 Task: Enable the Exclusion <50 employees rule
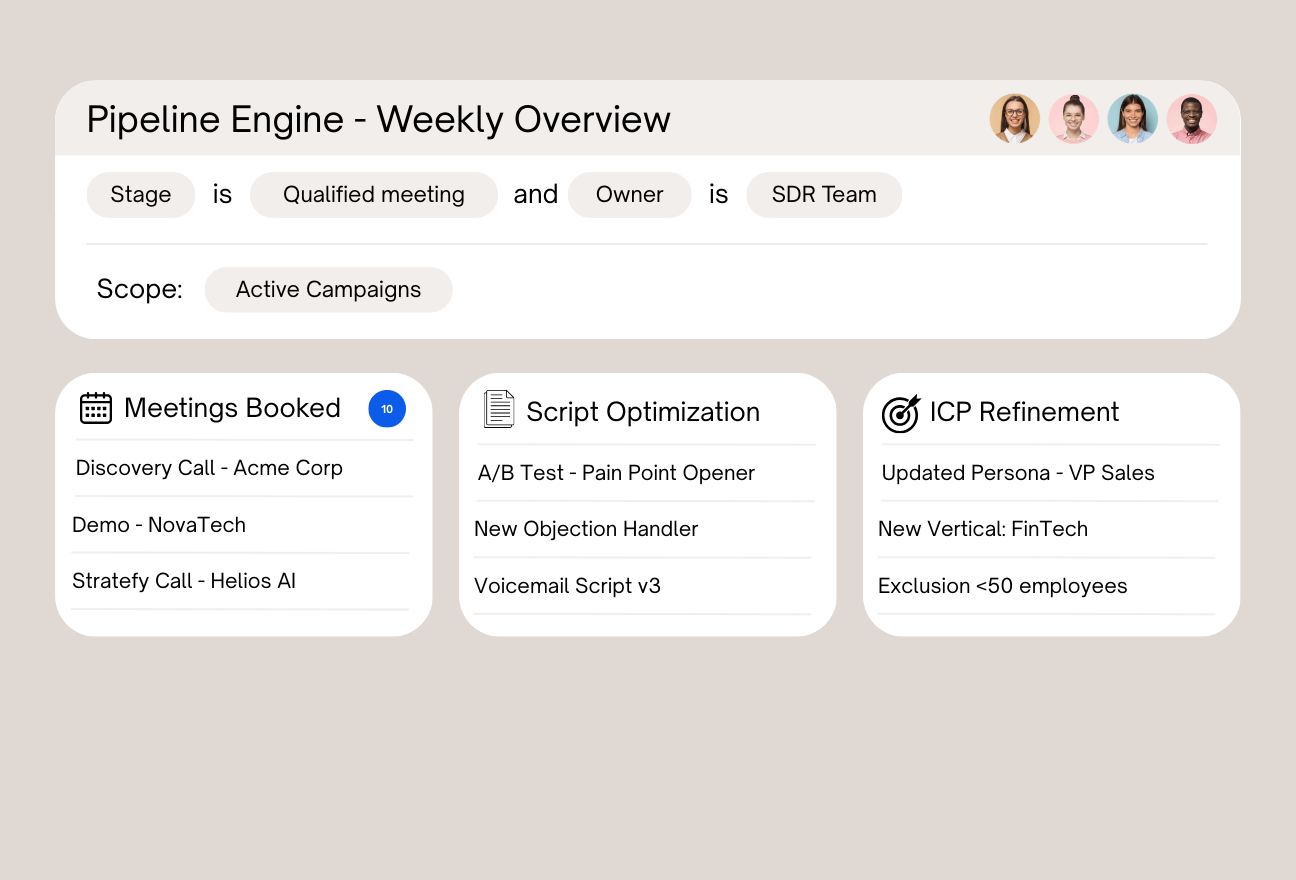(1002, 586)
